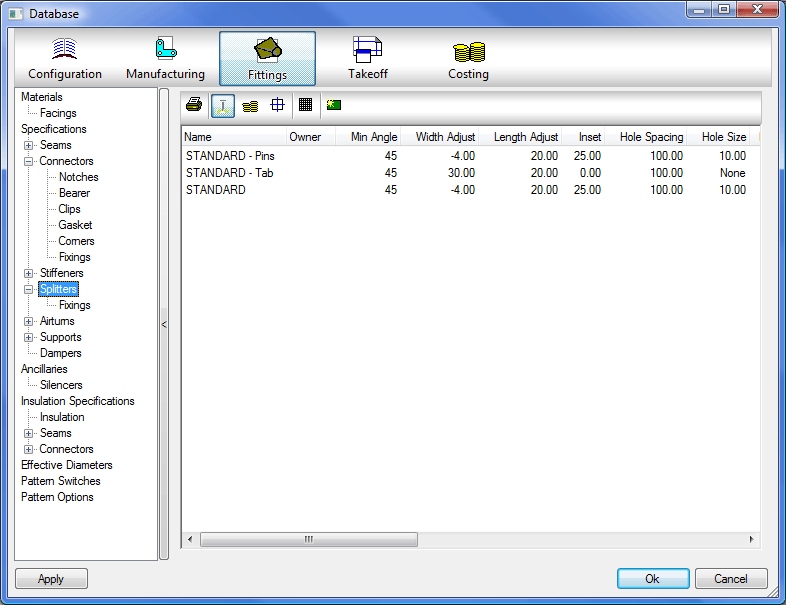Click the None Hole Size value
The image size is (786, 605).
[x=732, y=173]
